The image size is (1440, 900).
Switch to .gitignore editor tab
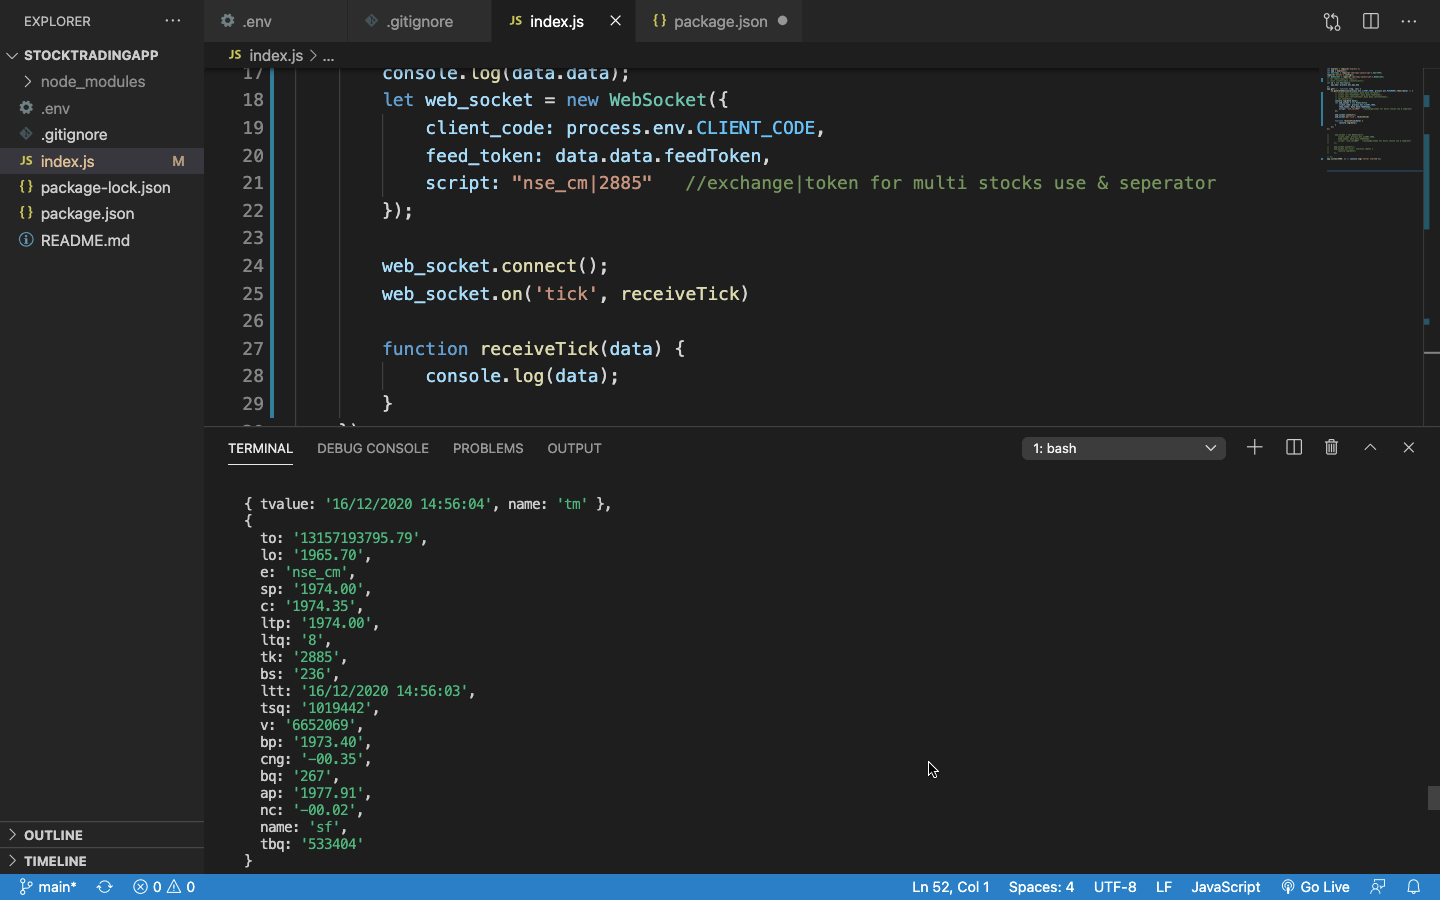click(419, 21)
